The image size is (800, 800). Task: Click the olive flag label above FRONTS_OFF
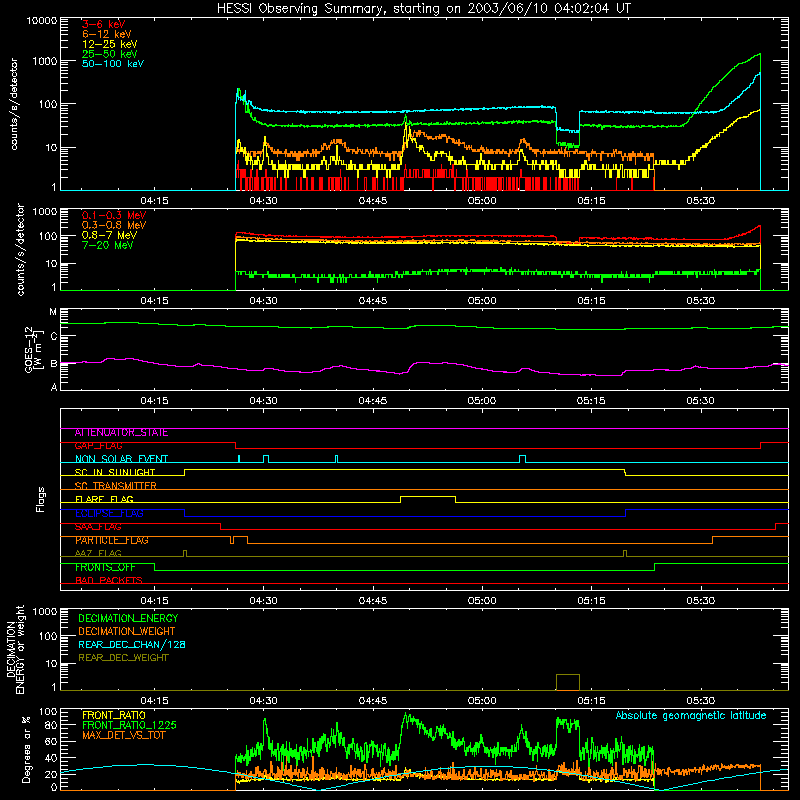[98, 553]
